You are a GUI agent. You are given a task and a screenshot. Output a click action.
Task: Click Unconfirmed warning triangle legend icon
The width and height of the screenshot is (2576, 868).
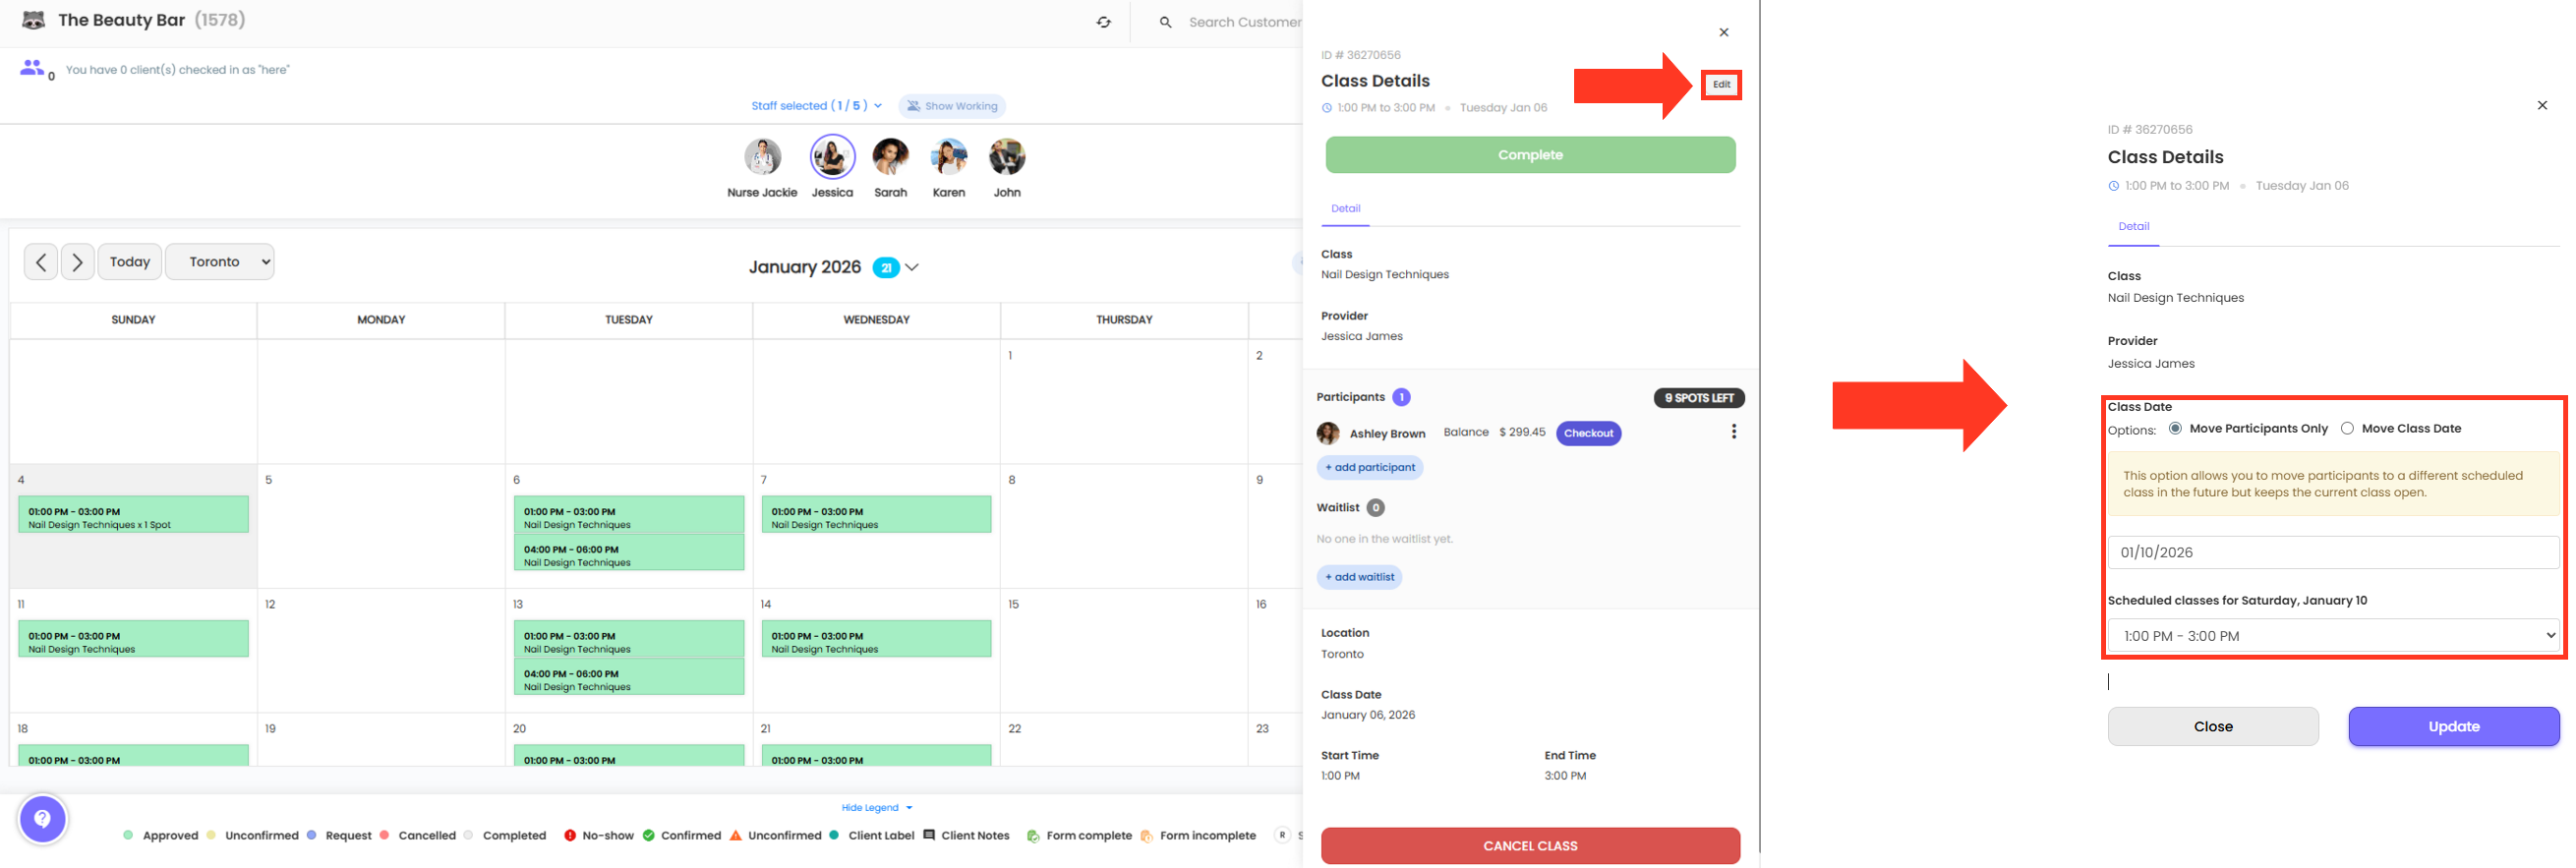[735, 836]
